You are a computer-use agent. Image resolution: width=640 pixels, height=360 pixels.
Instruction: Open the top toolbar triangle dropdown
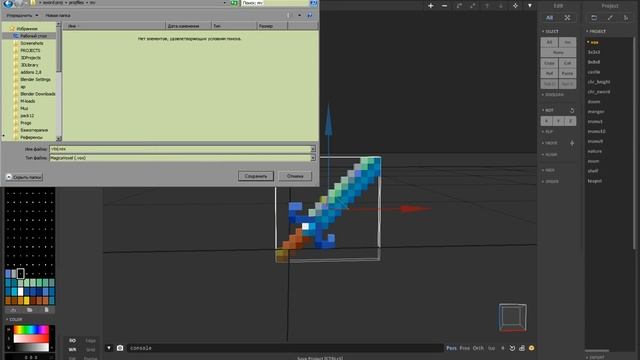pyautogui.click(x=530, y=6)
